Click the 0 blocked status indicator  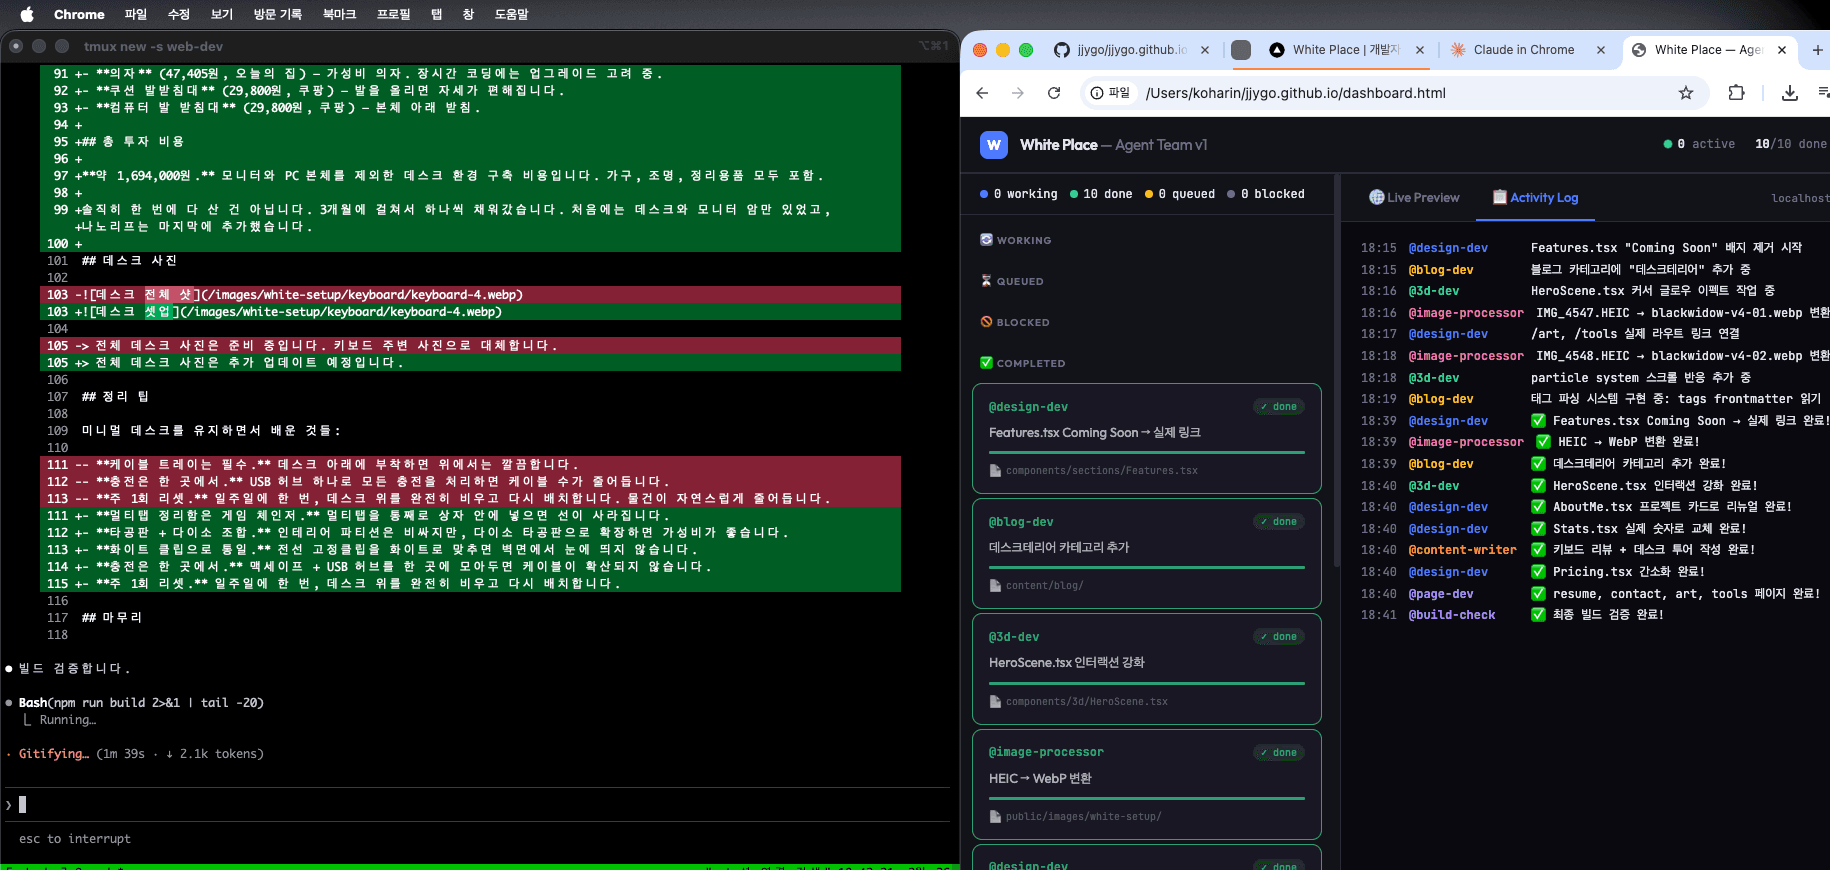tap(1266, 194)
